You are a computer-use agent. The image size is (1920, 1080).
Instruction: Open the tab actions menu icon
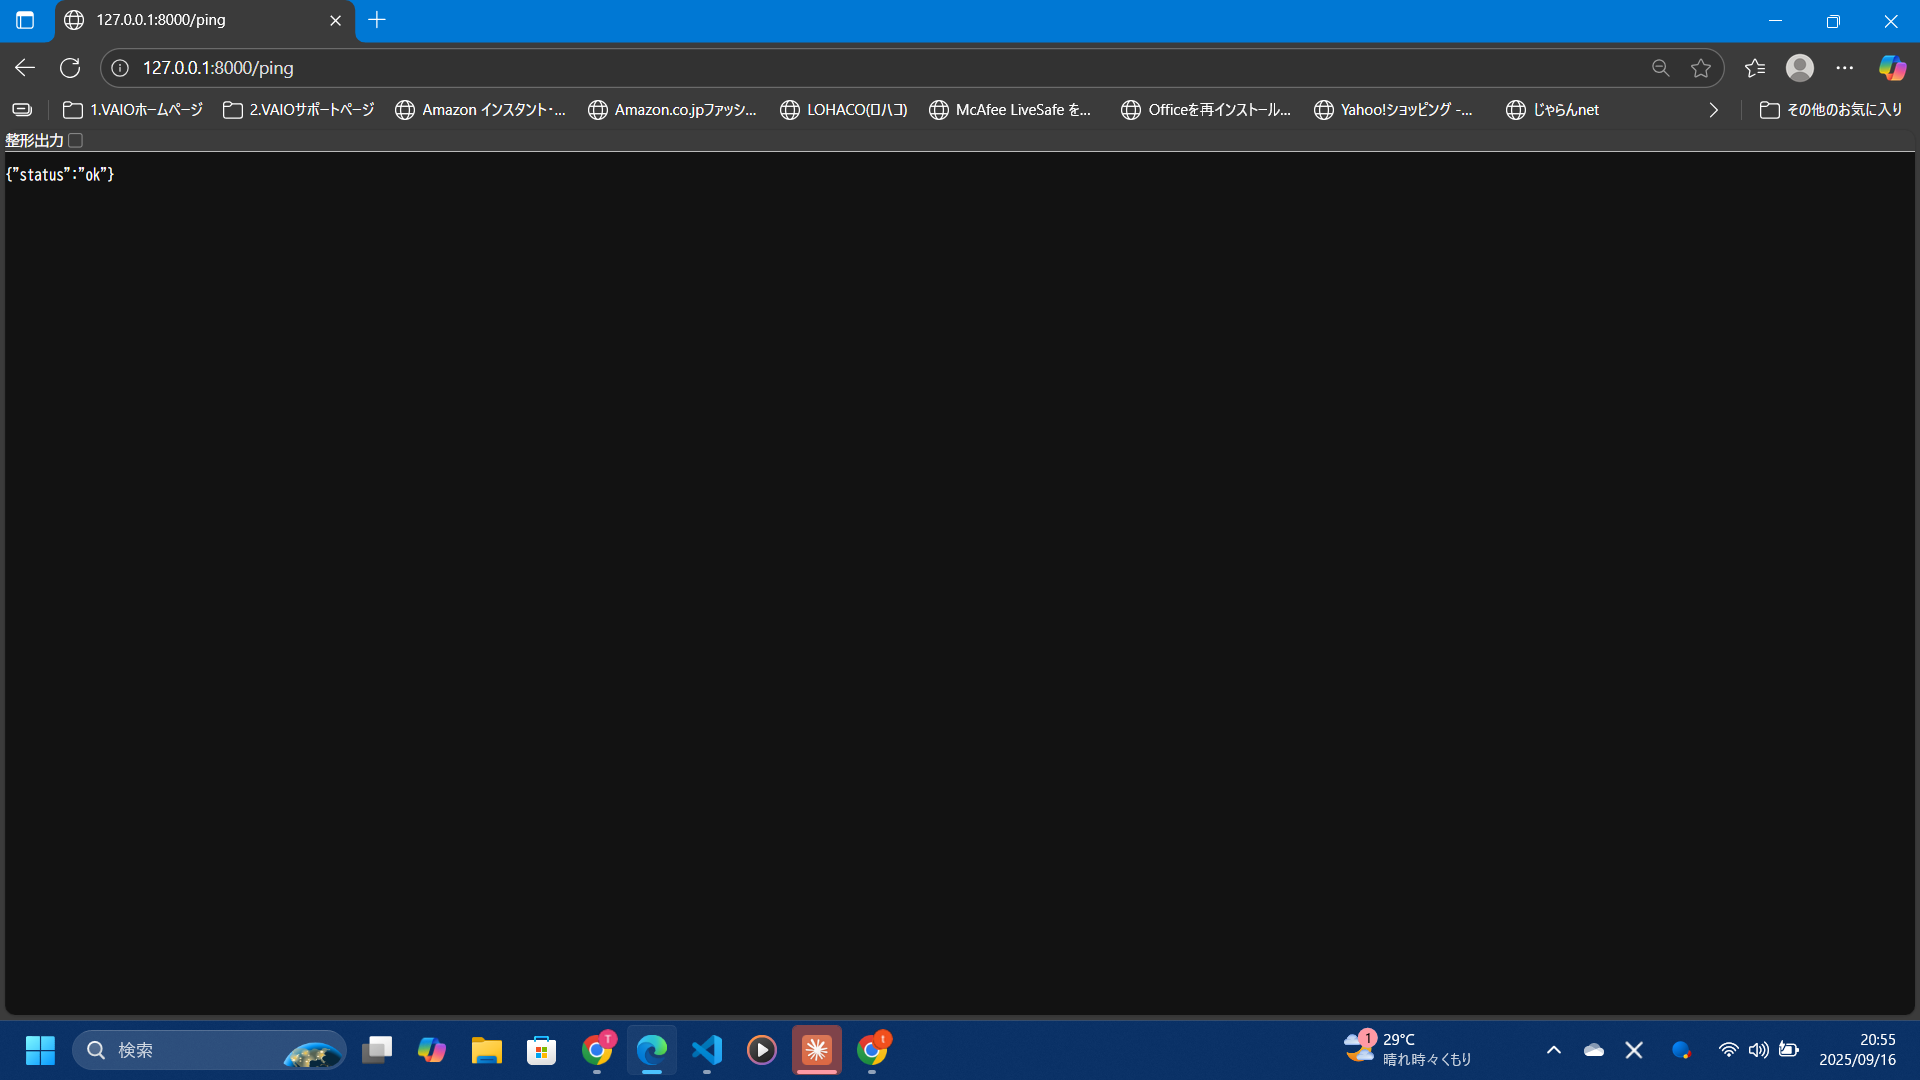(x=25, y=20)
